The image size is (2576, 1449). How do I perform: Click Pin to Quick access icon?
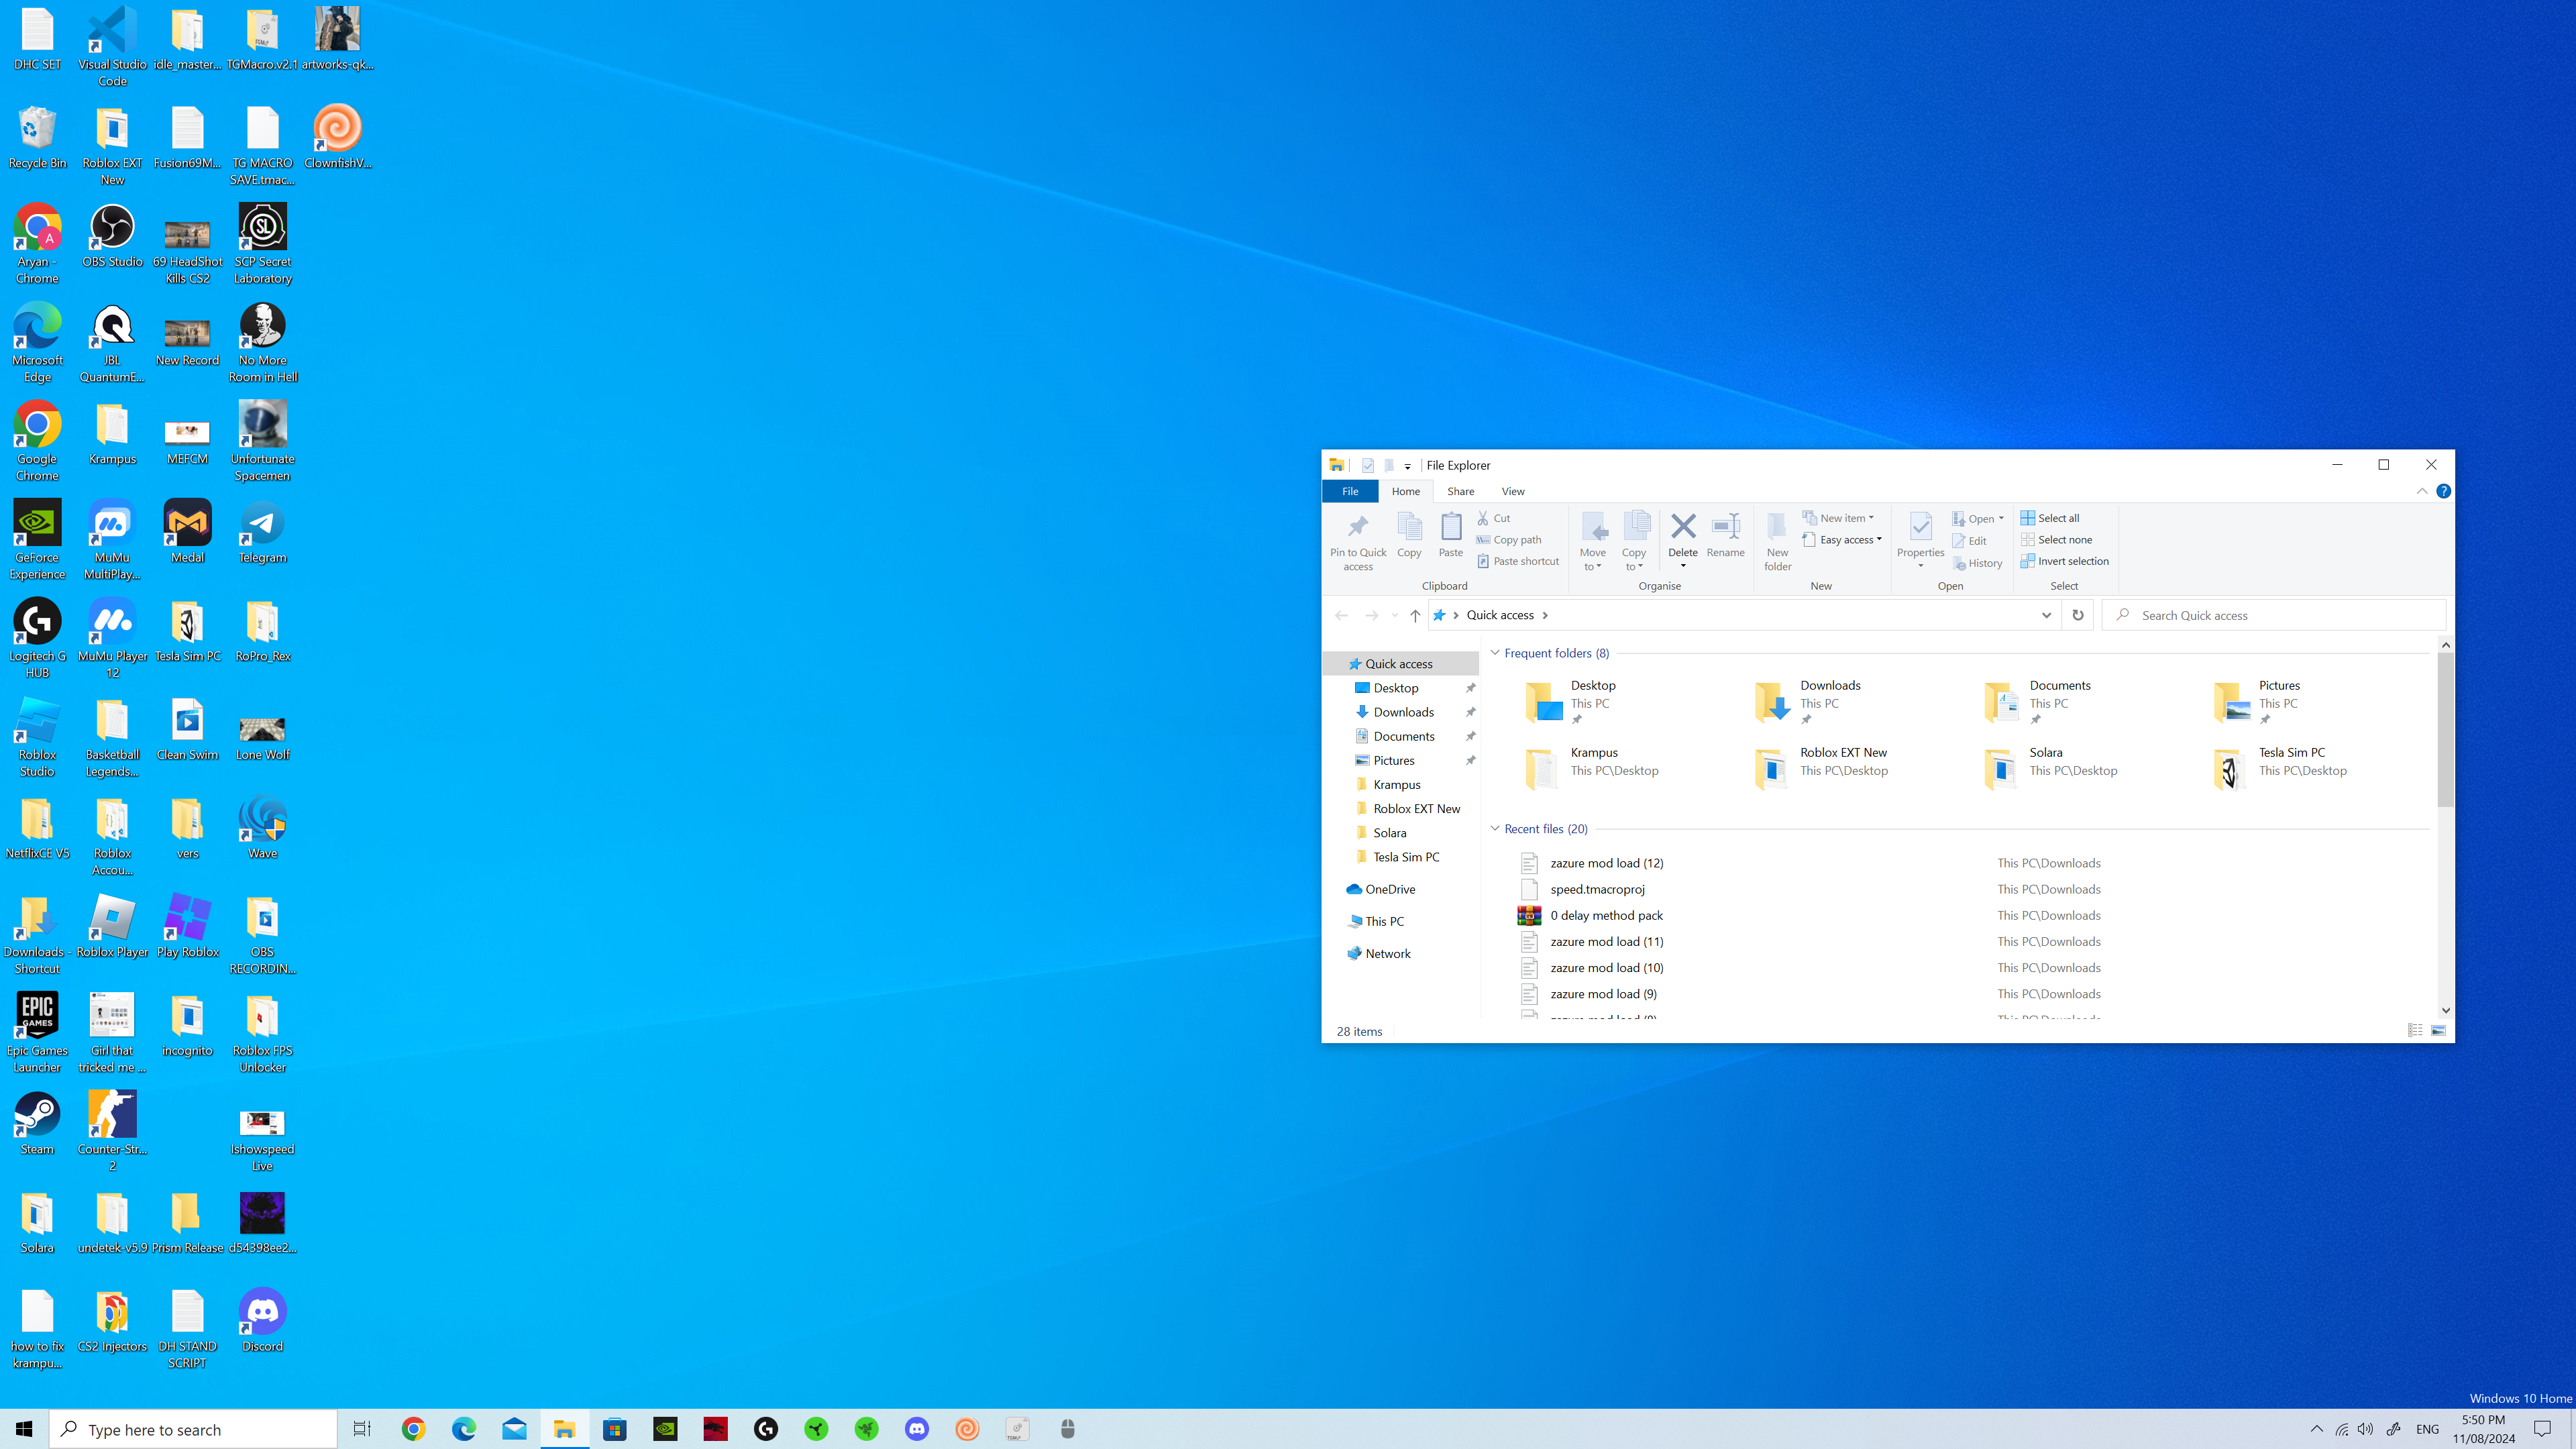(x=1357, y=527)
